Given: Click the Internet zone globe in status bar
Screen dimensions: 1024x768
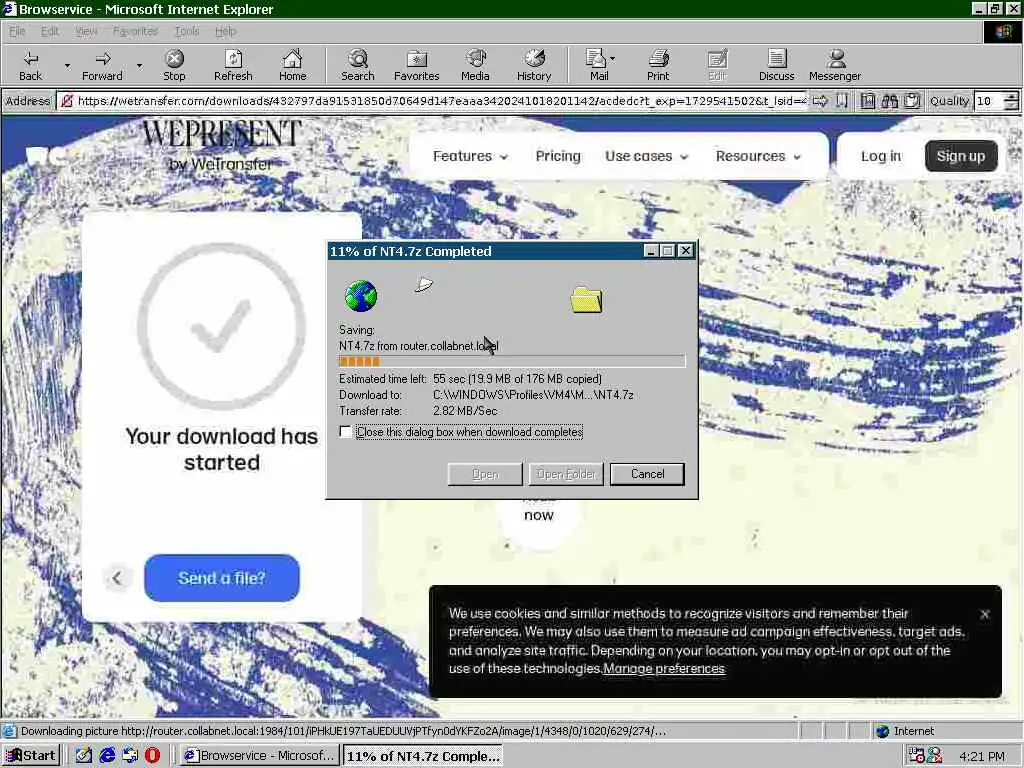Looking at the screenshot, I should coord(882,731).
